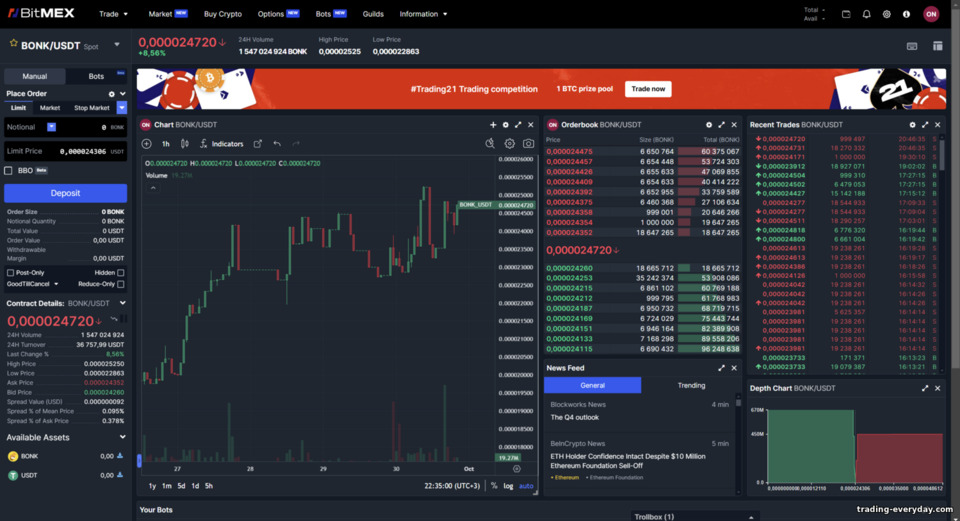The width and height of the screenshot is (960, 521).
Task: Open Place Order settings gear
Action: coord(111,94)
